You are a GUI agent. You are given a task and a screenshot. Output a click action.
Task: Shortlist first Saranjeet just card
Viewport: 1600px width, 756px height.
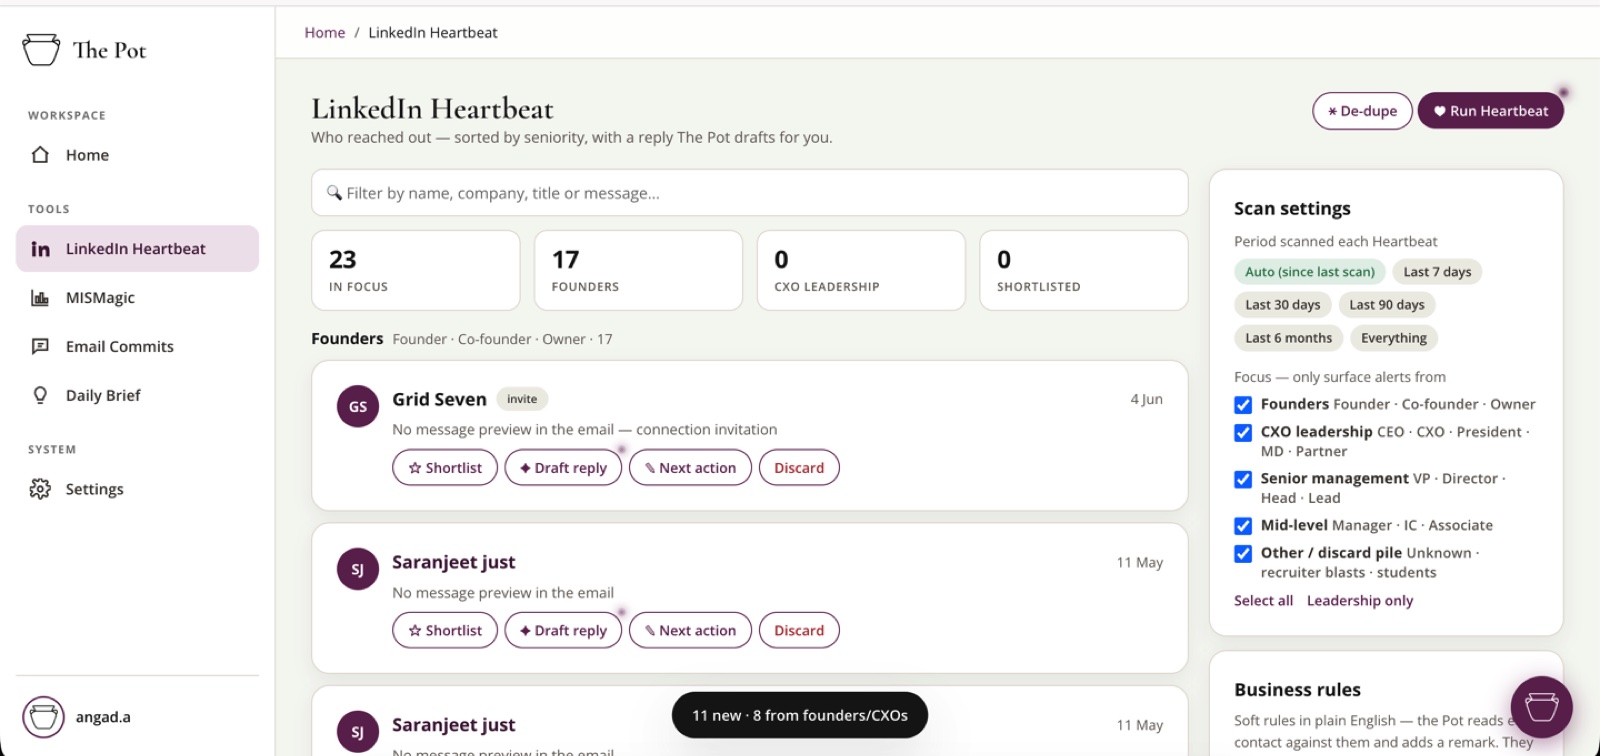(x=445, y=631)
